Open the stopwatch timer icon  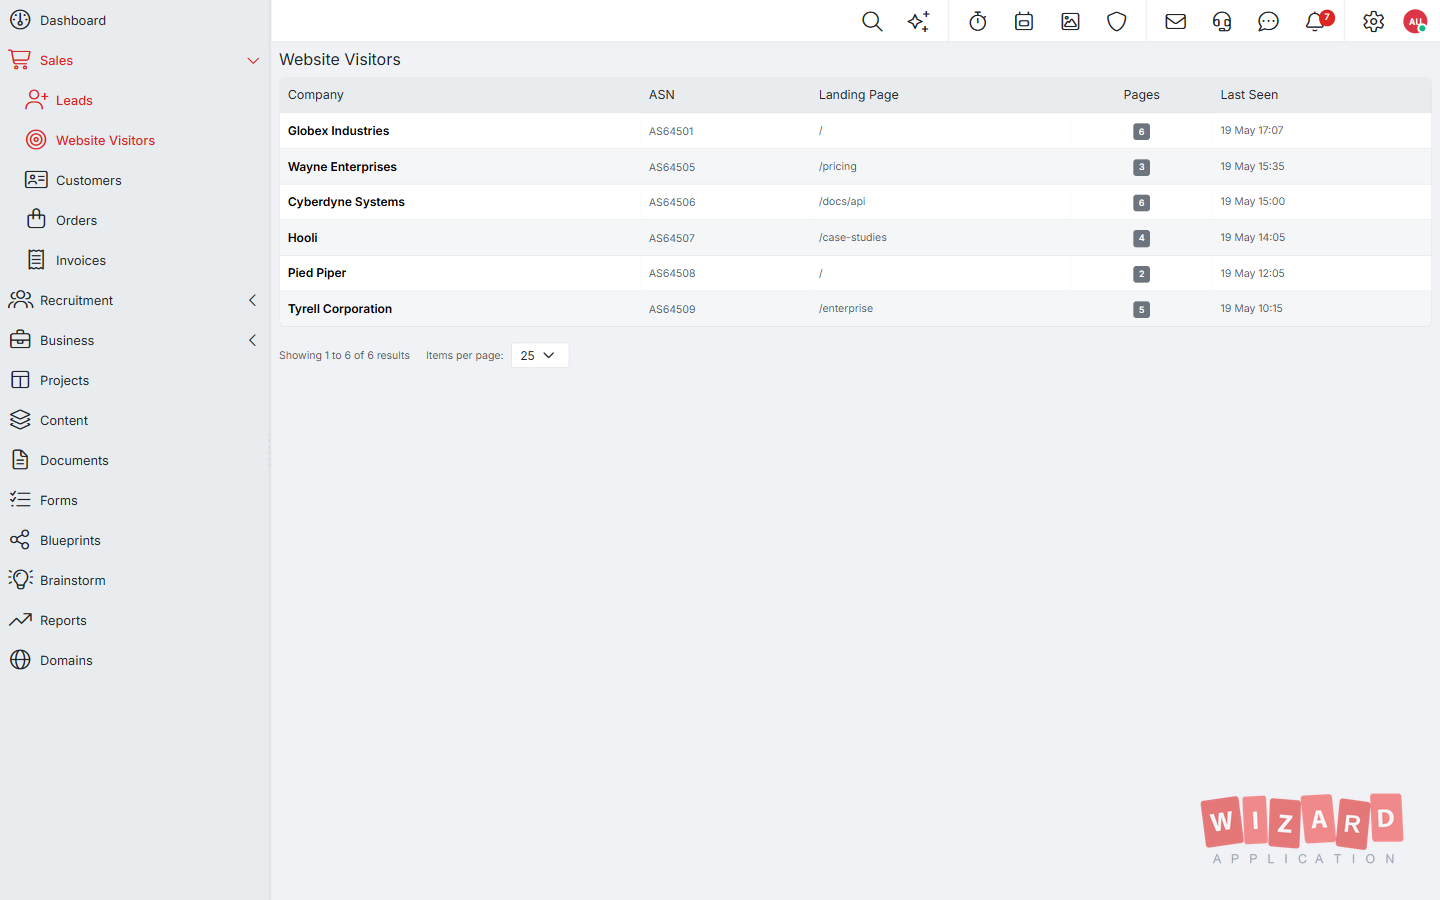978,21
